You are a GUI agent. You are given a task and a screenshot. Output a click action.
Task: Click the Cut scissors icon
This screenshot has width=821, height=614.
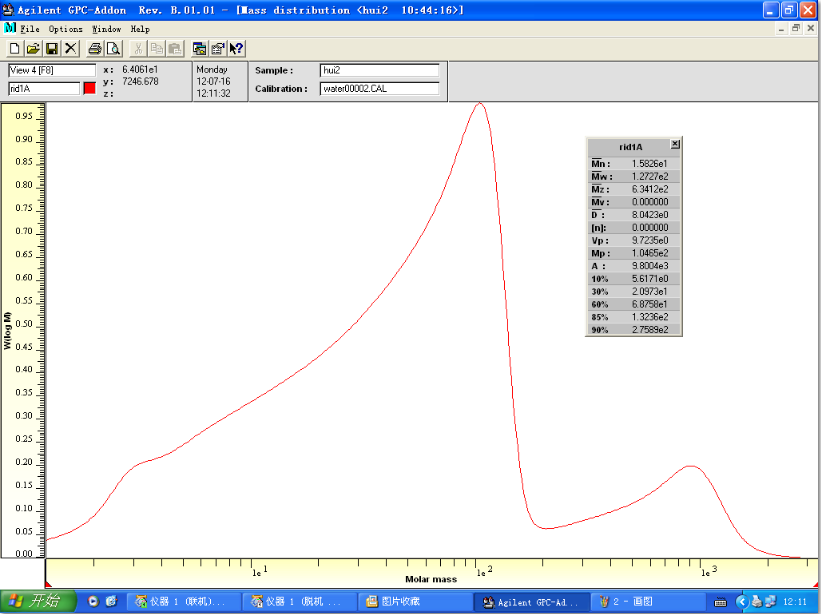point(138,49)
